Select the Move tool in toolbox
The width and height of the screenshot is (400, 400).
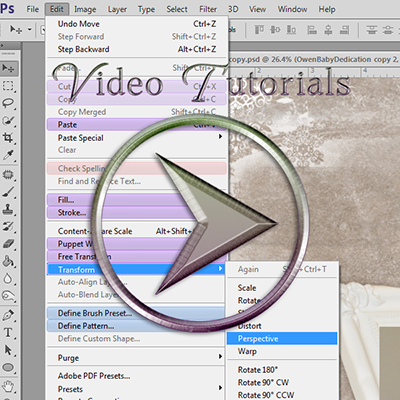click(x=8, y=68)
